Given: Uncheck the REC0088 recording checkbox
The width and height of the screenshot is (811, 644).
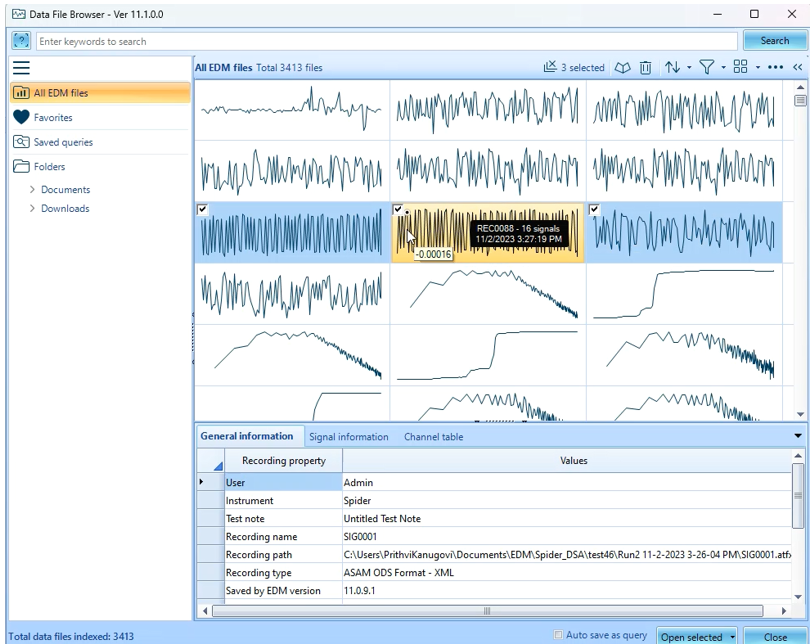Looking at the screenshot, I should pyautogui.click(x=399, y=207).
